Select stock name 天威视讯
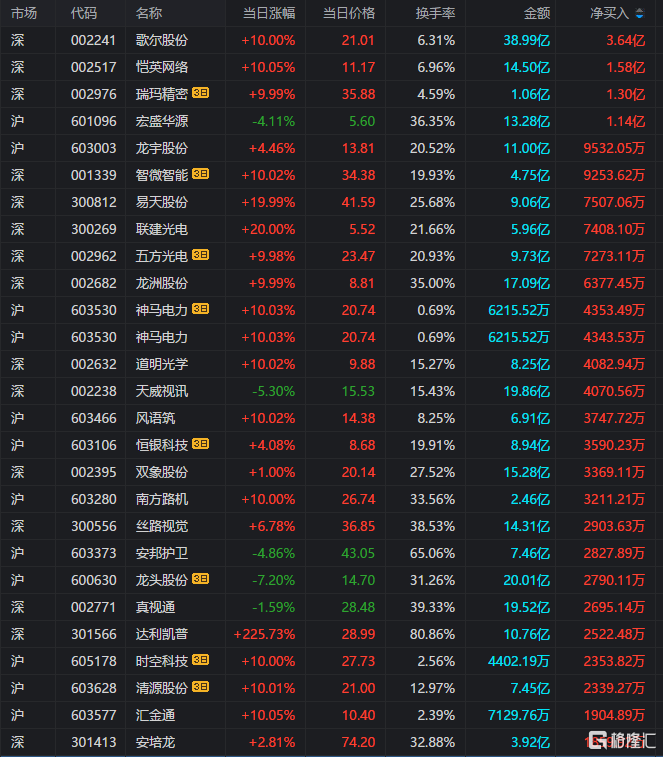 [x=162, y=391]
